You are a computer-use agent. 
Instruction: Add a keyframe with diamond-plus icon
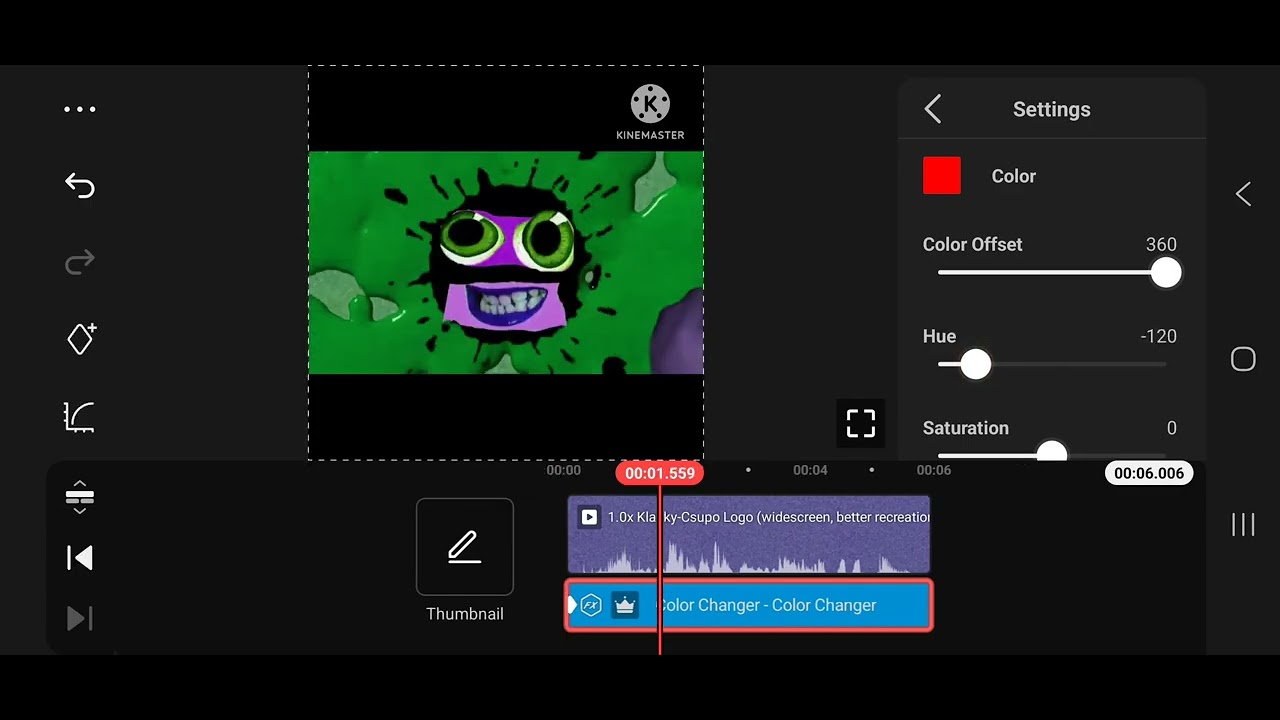pyautogui.click(x=81, y=338)
